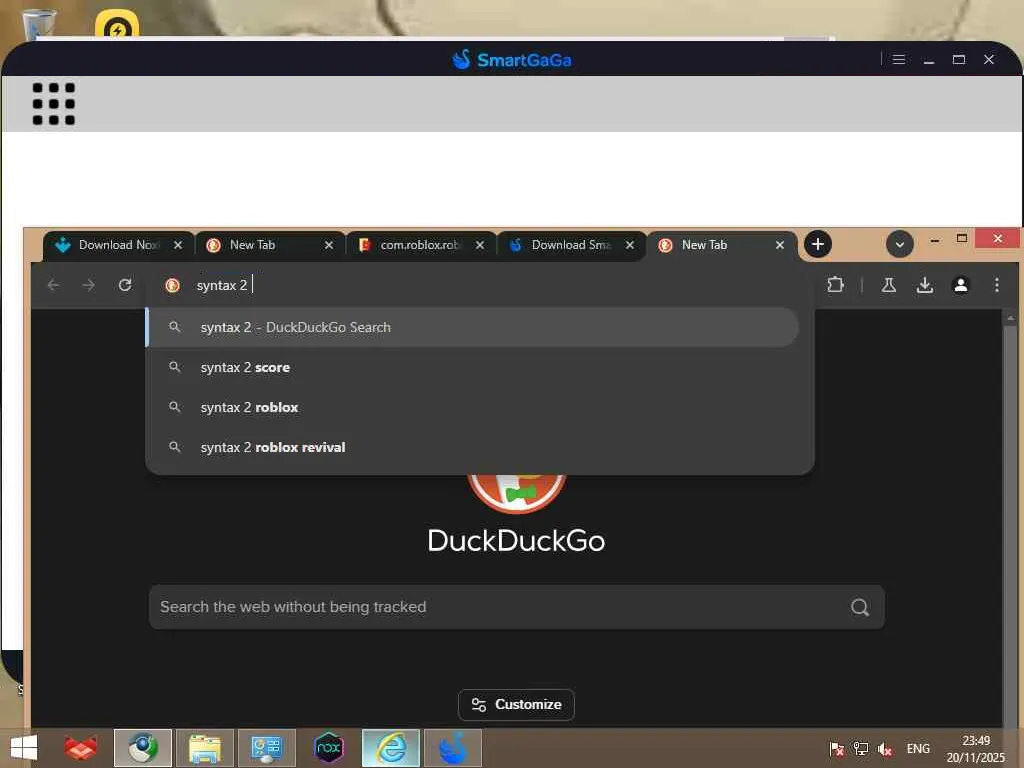Open SmartGaGa hamburger menu
The image size is (1024, 768).
point(899,59)
